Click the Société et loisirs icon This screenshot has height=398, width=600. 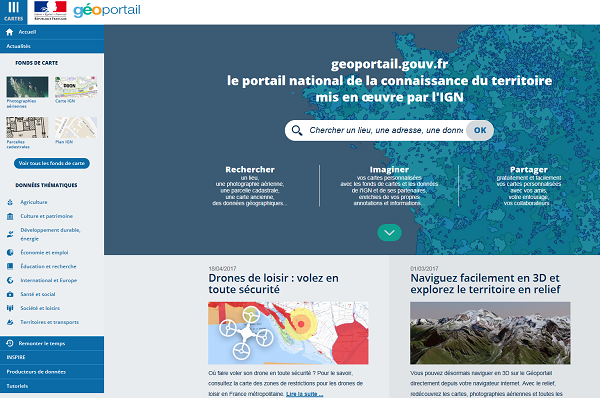tap(10, 308)
